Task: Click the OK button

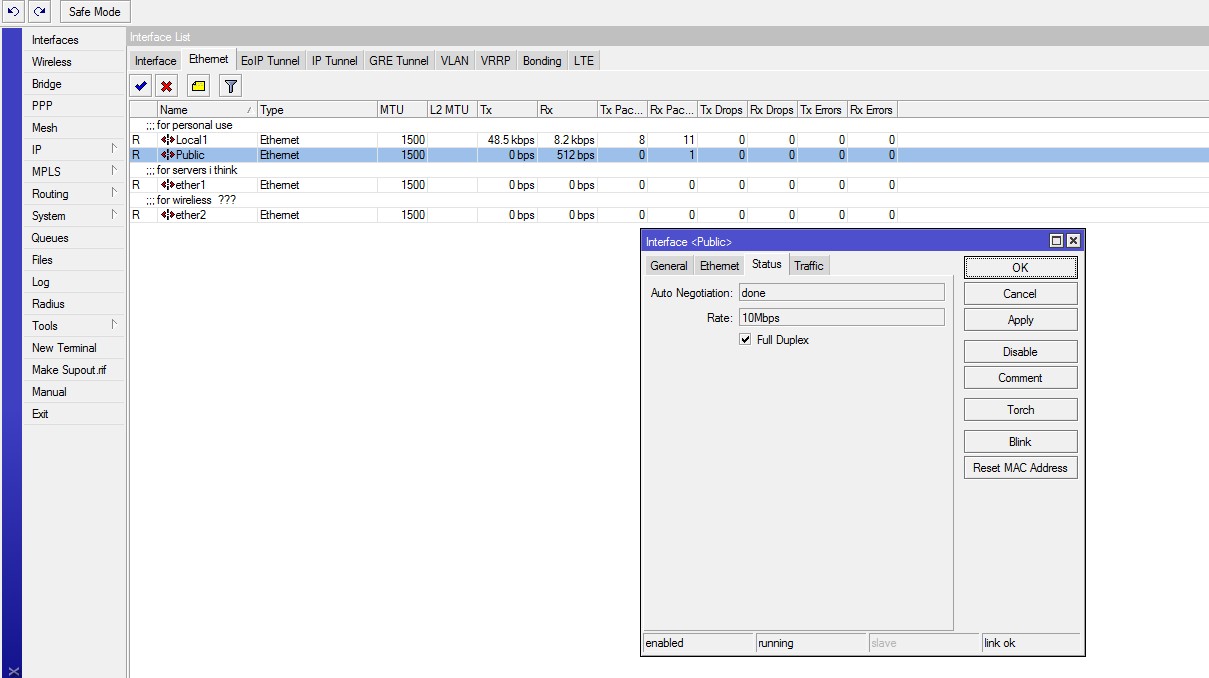Action: point(1020,267)
